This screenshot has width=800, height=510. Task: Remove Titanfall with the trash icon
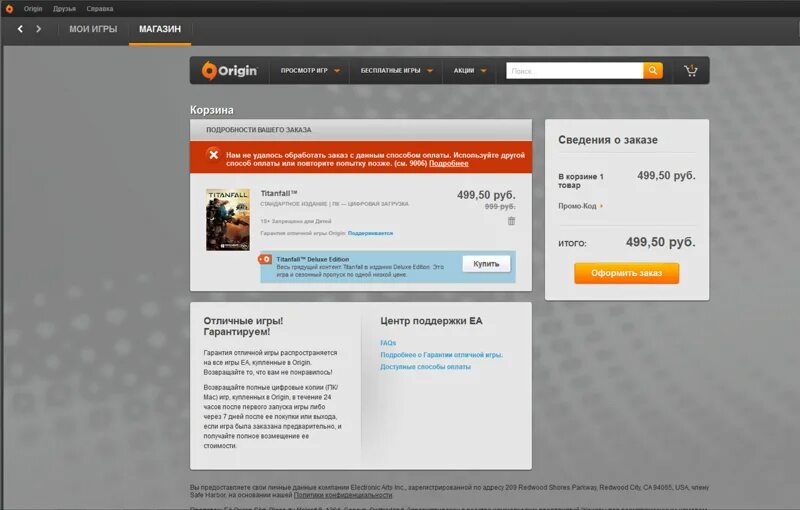point(511,221)
